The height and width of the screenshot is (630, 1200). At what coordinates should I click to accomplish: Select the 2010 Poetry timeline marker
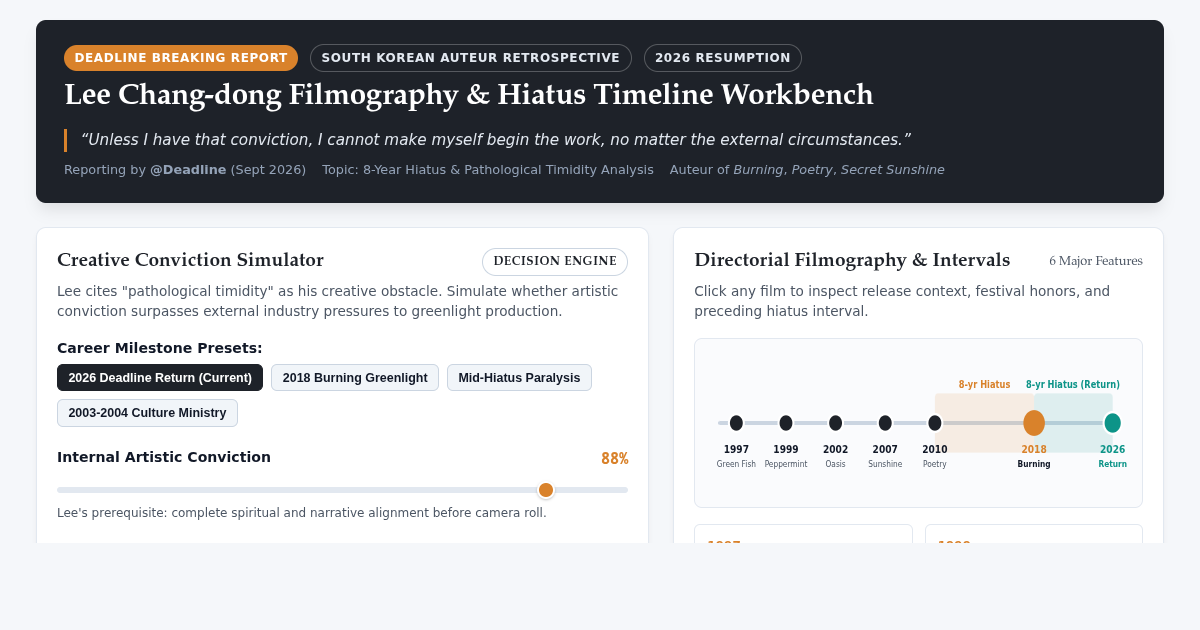click(x=935, y=423)
